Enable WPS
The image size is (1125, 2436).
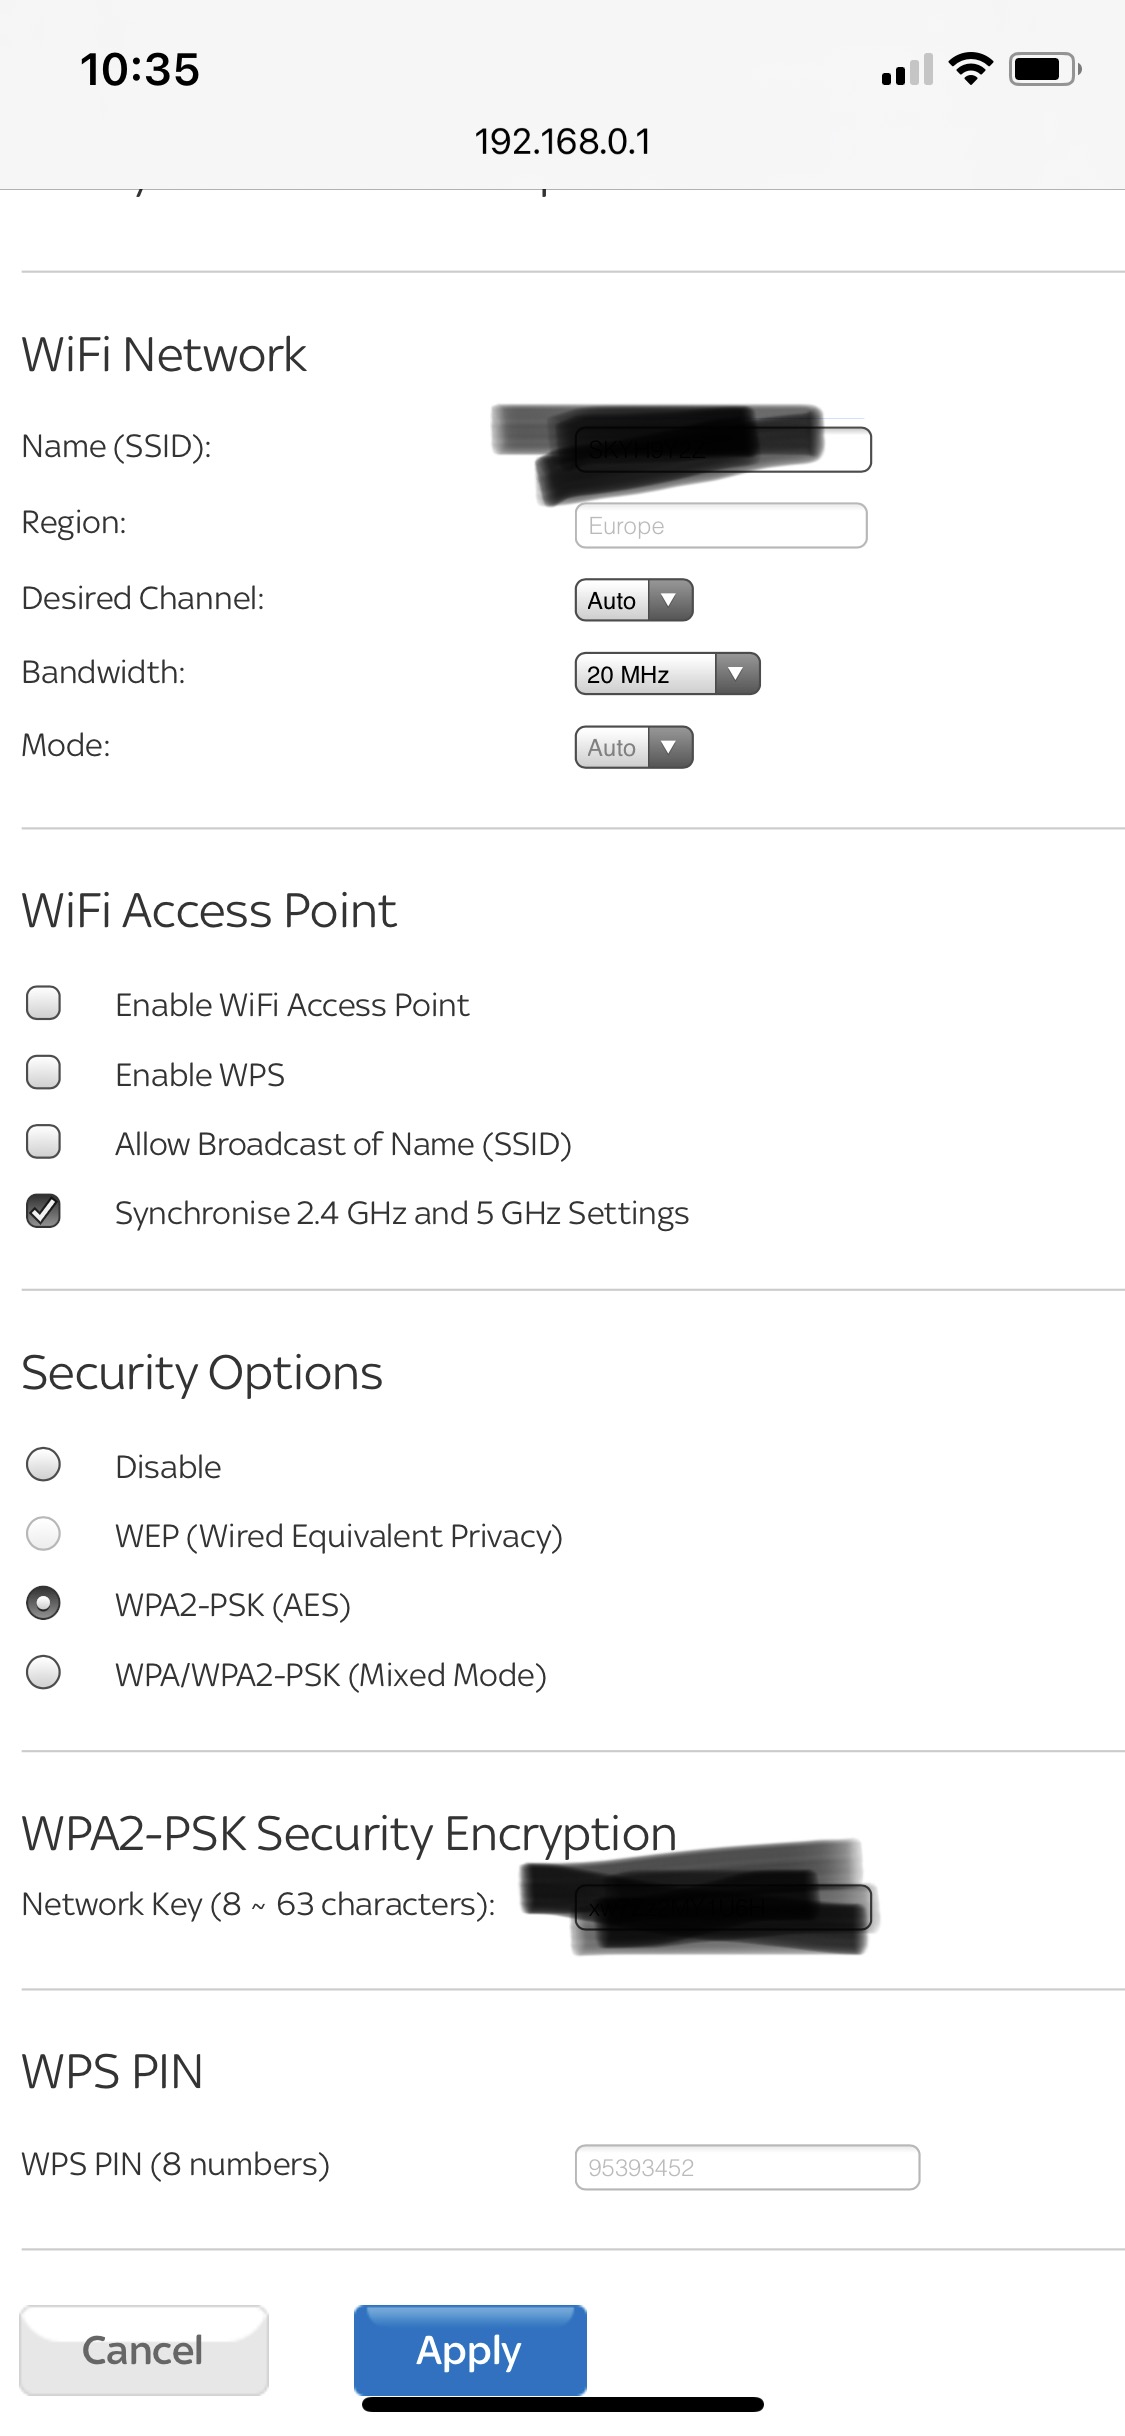42,1073
